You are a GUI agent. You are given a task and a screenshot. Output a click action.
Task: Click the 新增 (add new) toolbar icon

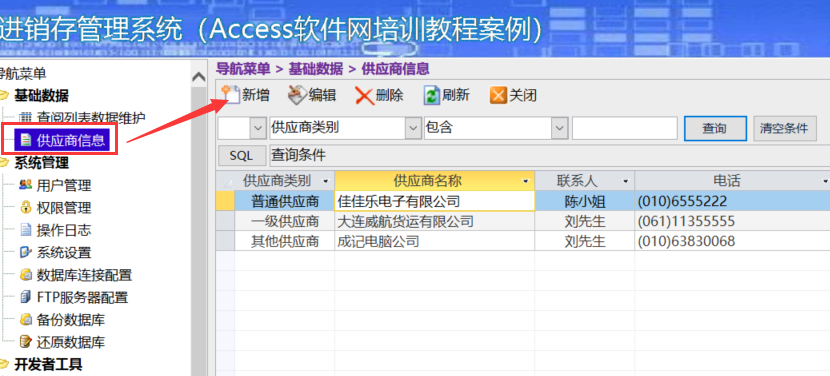click(x=231, y=95)
